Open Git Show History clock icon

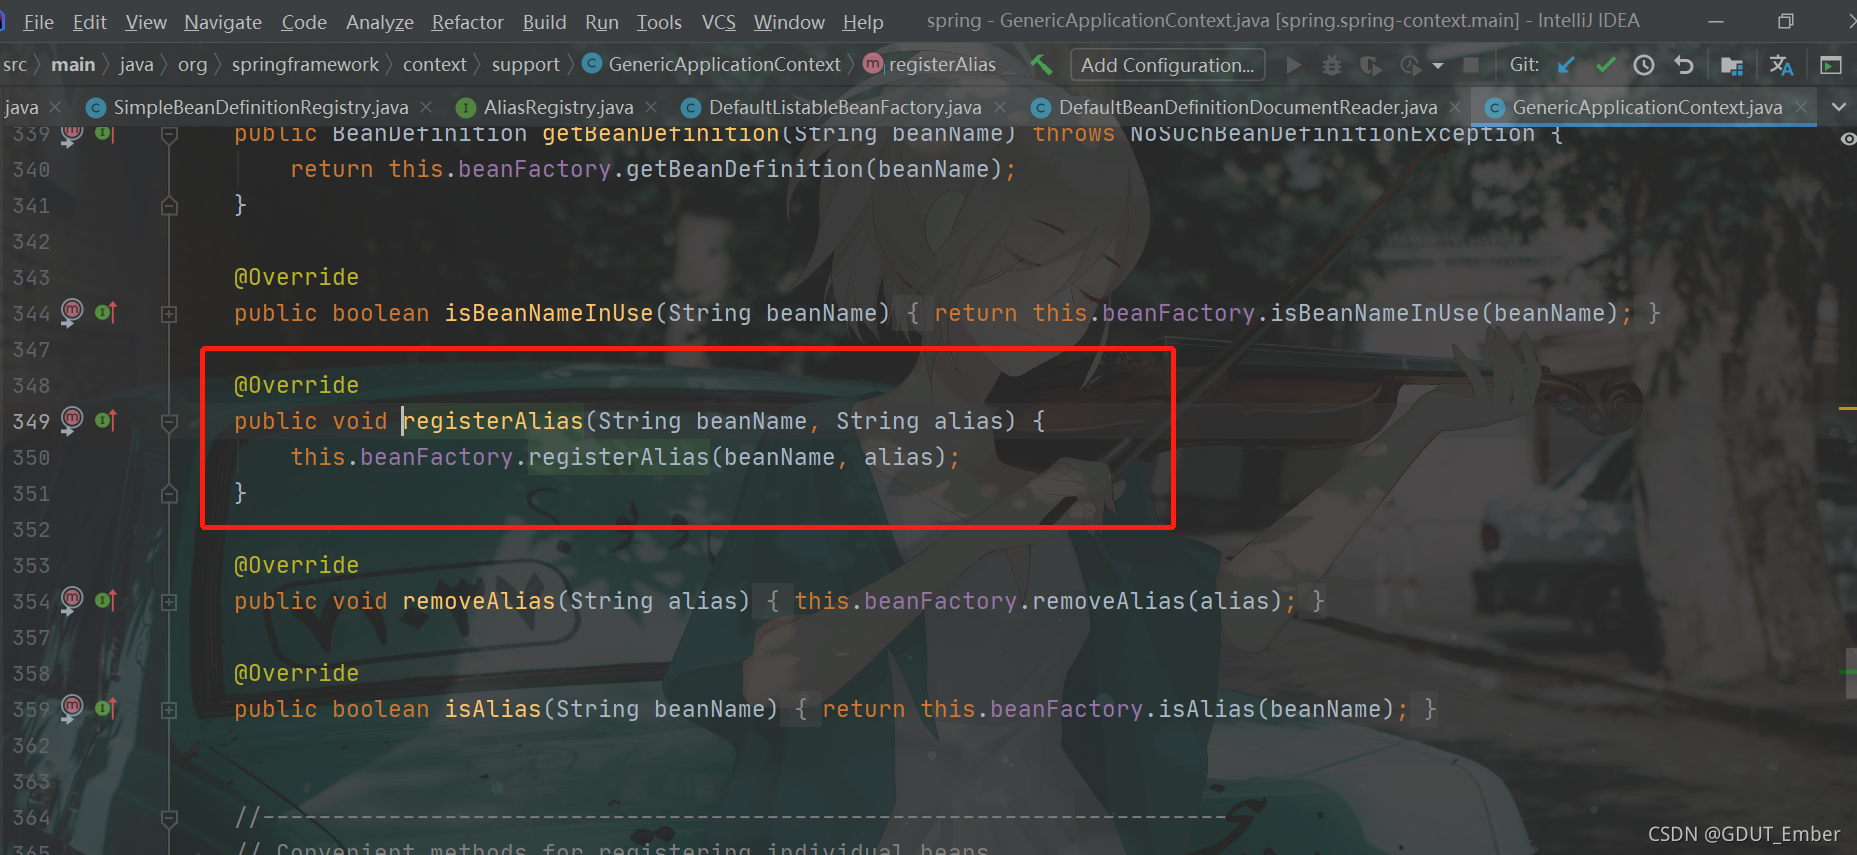(1644, 65)
